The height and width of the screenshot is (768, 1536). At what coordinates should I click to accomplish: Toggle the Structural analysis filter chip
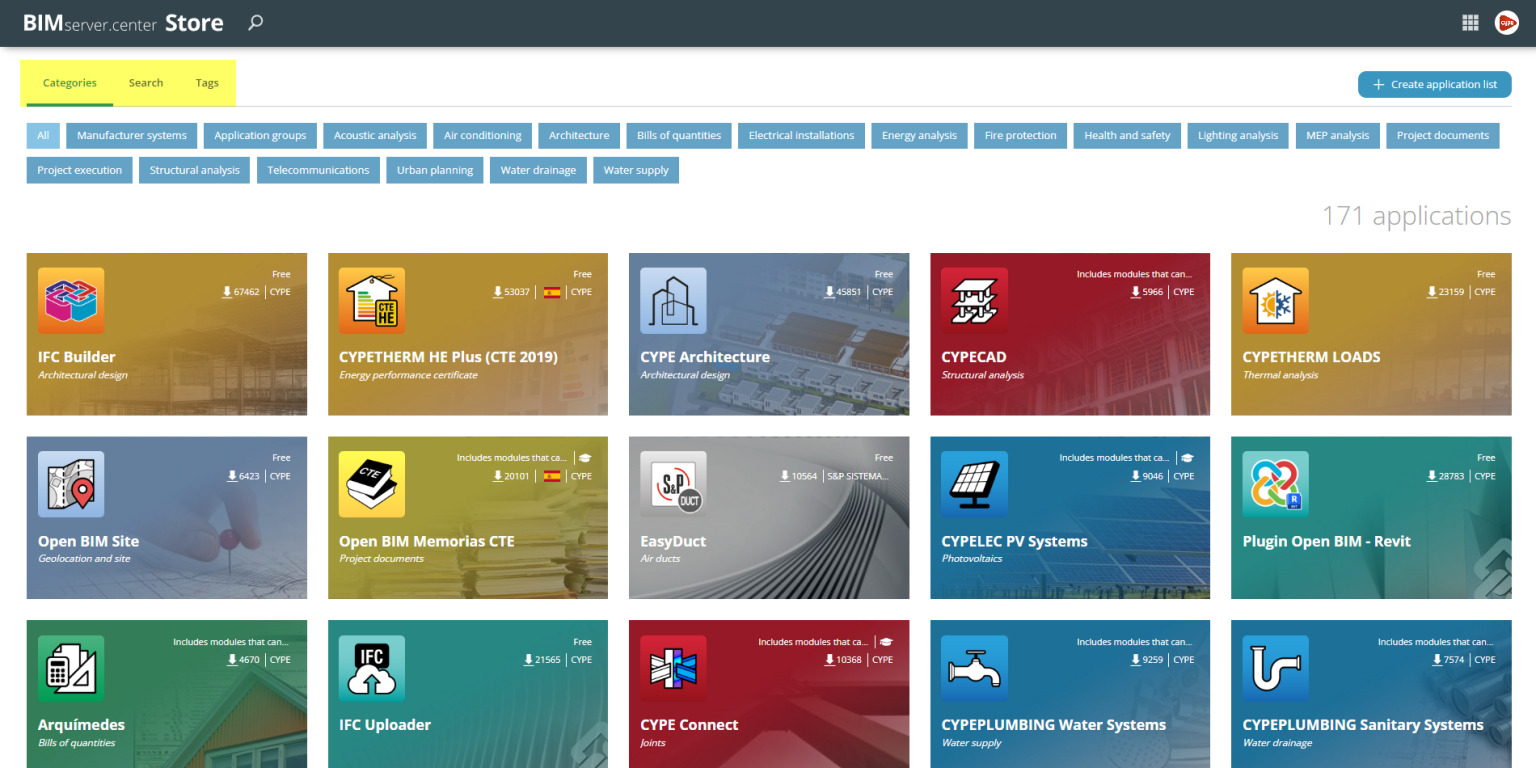pyautogui.click(x=194, y=170)
